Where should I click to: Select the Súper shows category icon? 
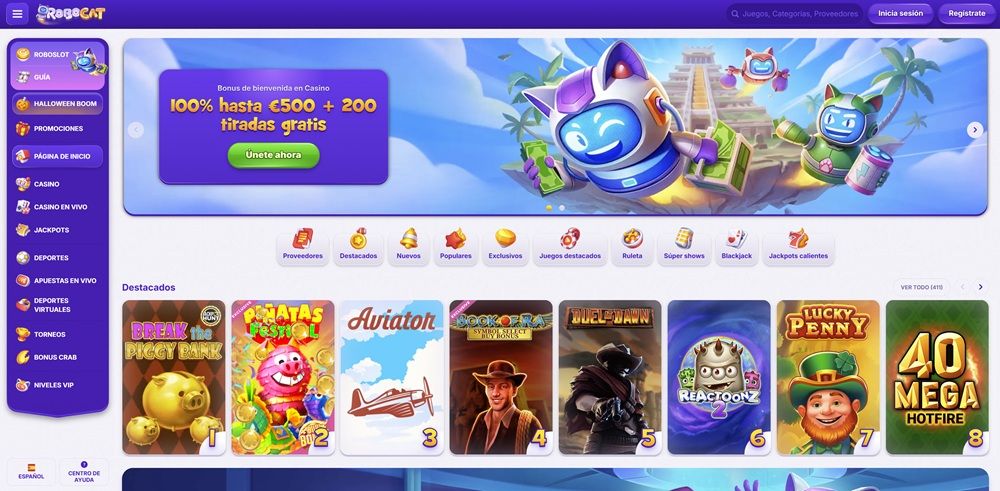coord(684,238)
